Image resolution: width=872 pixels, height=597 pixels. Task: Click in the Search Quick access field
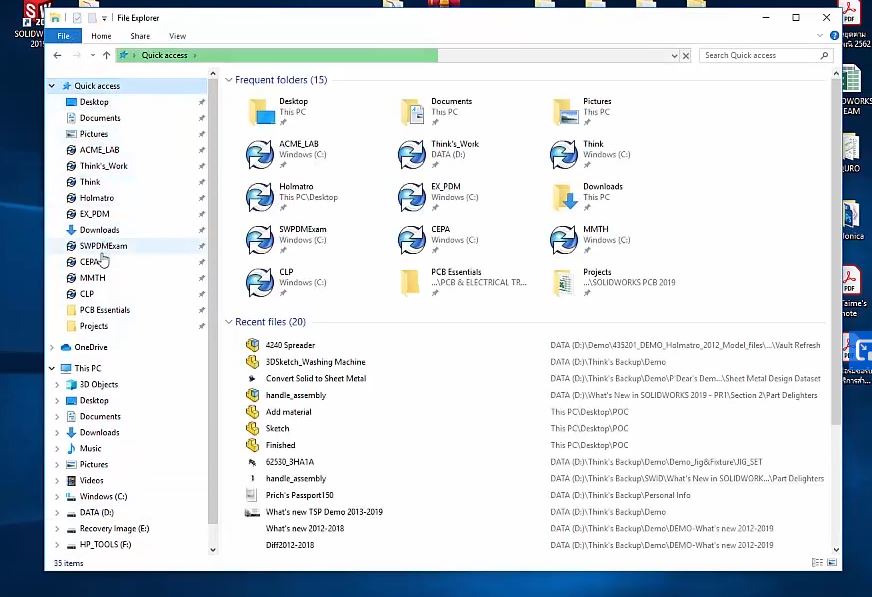click(x=759, y=55)
